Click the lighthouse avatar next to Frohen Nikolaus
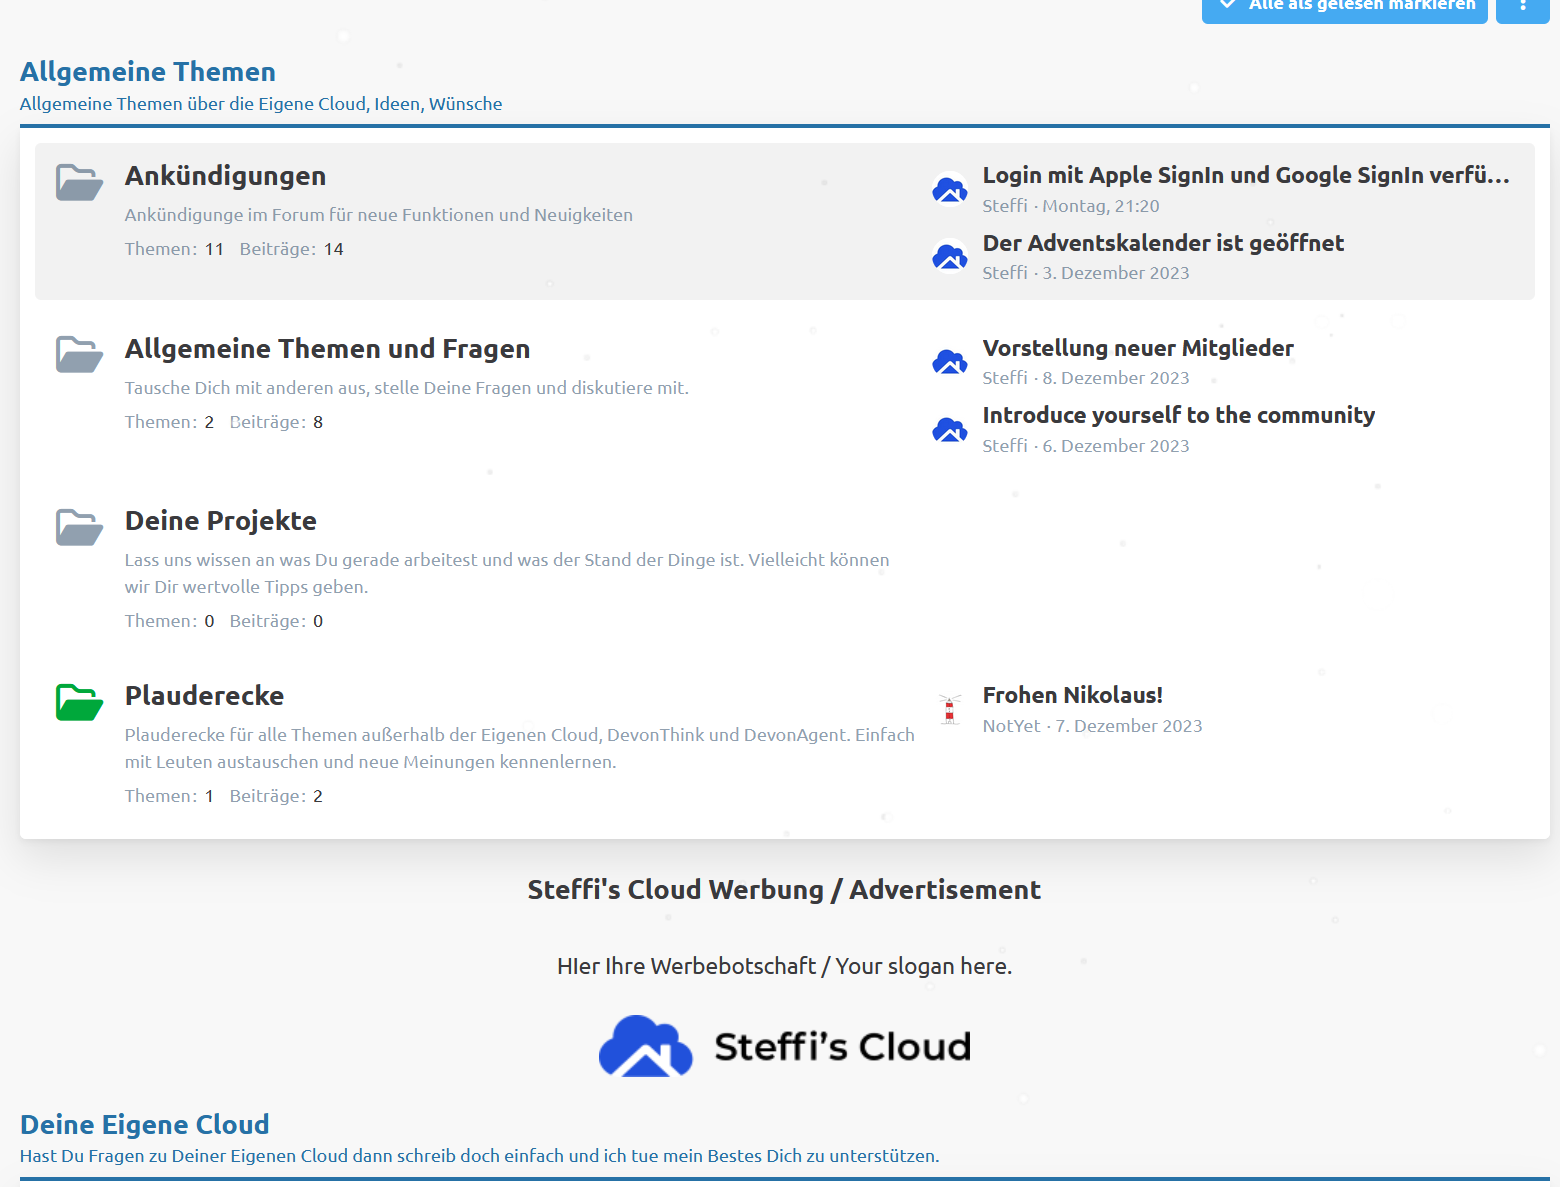Image resolution: width=1560 pixels, height=1187 pixels. [949, 709]
